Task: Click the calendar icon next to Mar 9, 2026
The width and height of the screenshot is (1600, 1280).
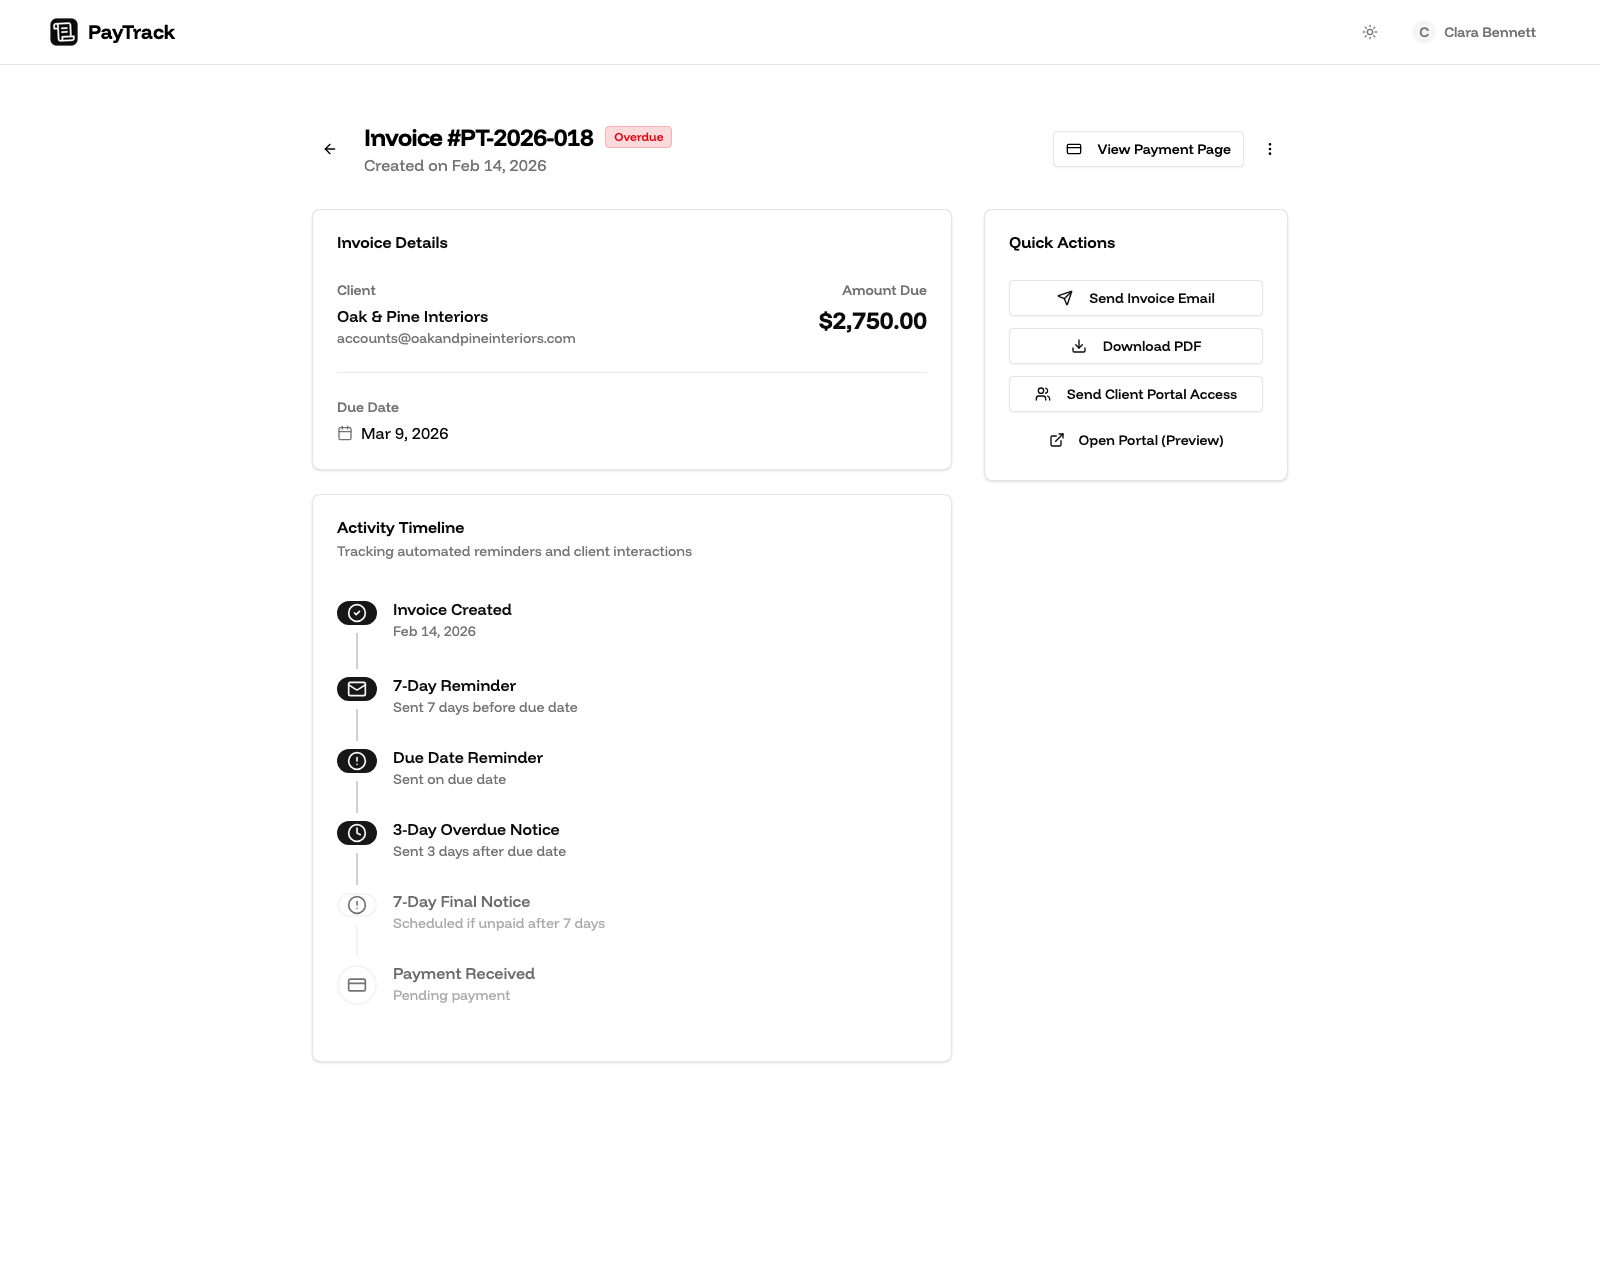Action: tap(346, 432)
